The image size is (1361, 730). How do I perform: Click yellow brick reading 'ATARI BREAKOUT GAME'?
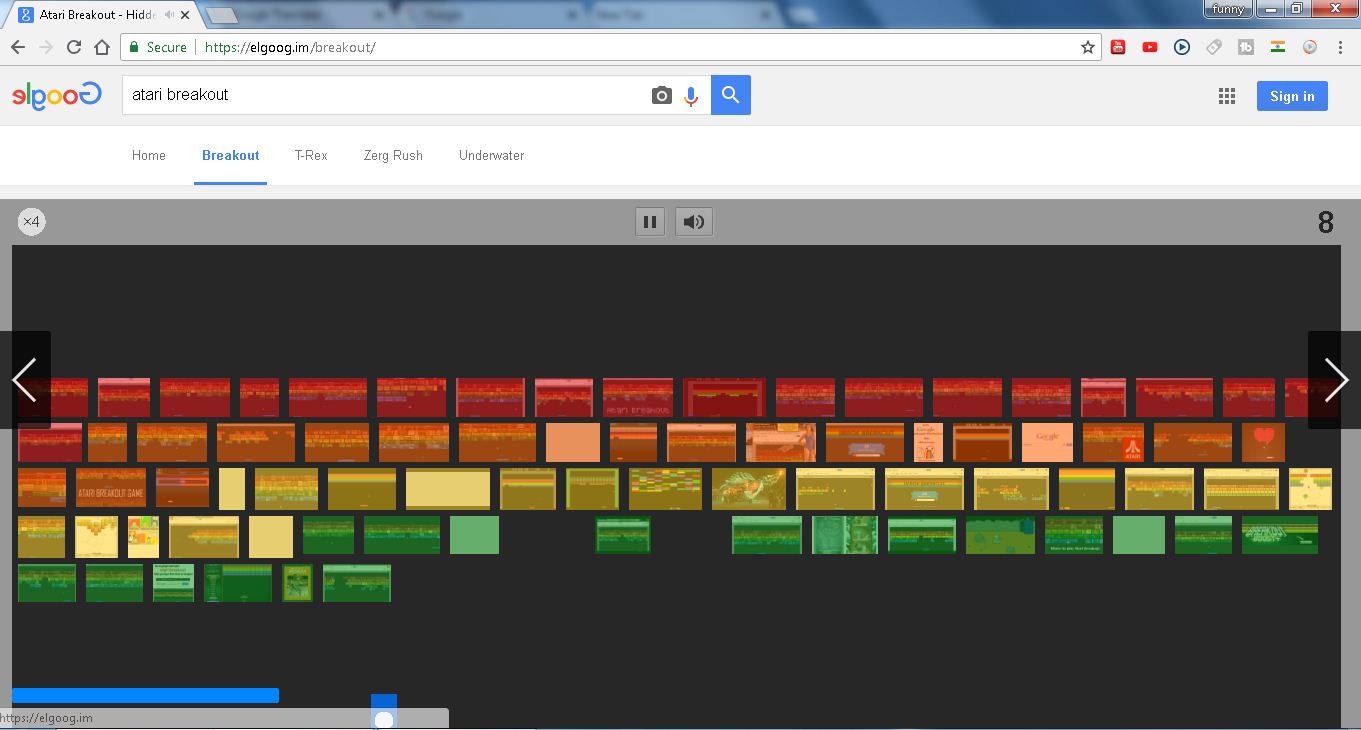[x=111, y=488]
